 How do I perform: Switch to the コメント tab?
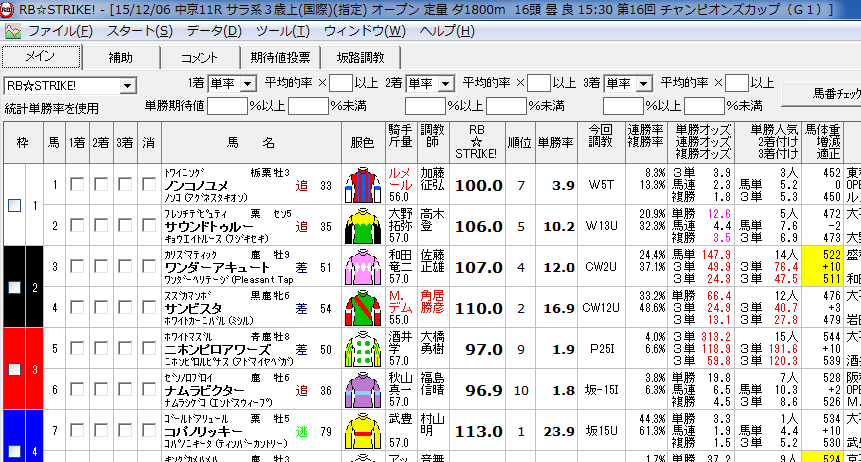[199, 58]
